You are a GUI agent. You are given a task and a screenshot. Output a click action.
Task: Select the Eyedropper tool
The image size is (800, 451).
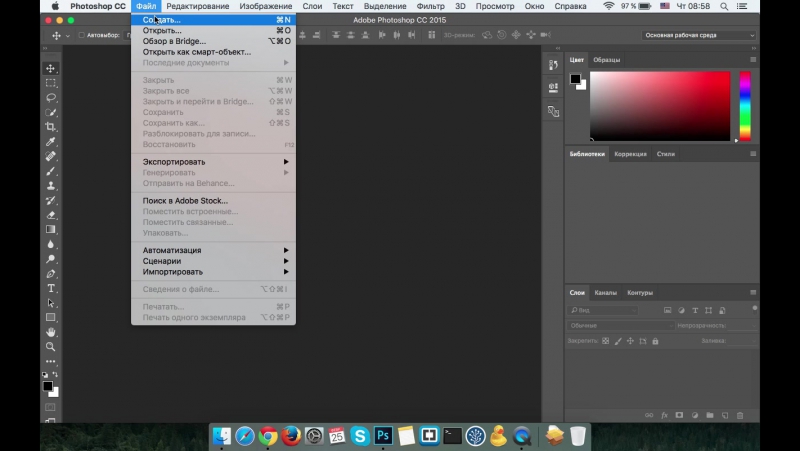pyautogui.click(x=51, y=141)
